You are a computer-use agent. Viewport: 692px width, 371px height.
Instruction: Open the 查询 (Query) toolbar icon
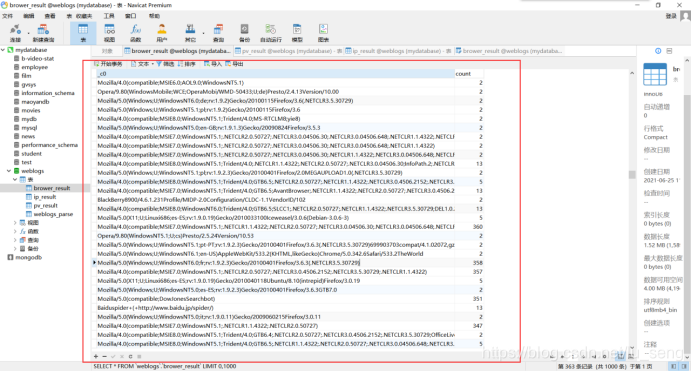click(218, 33)
